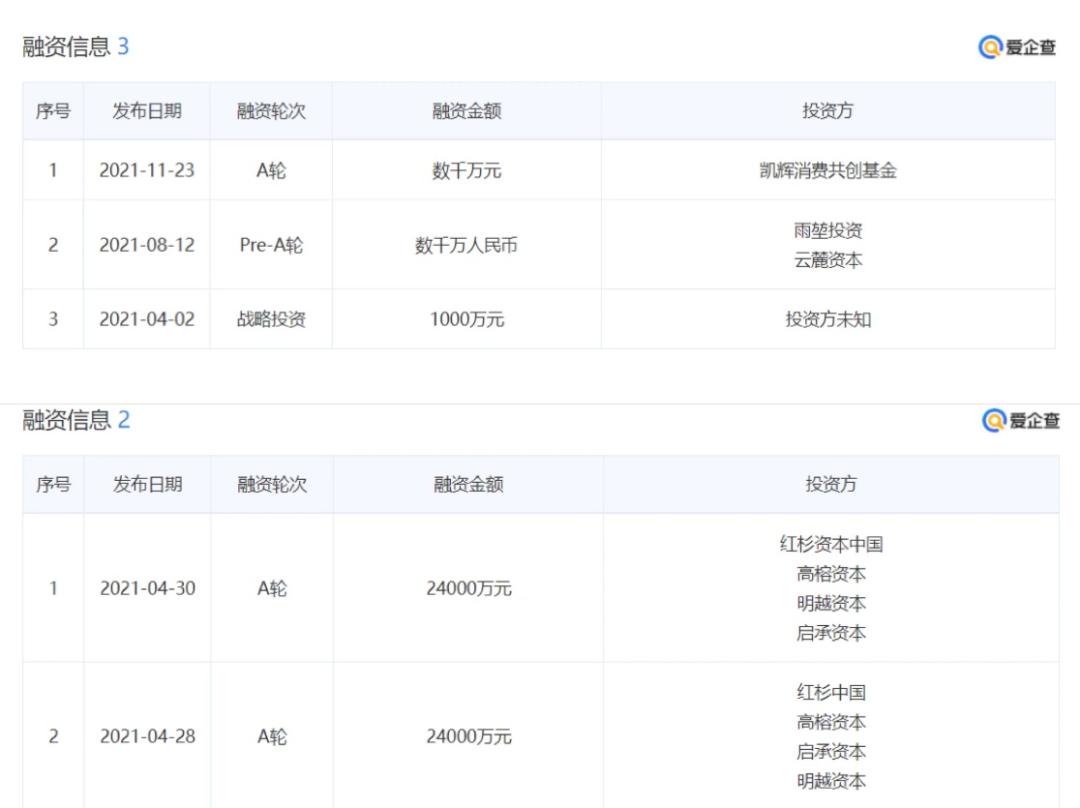Click the 爱企查 logo in the first section
Screen dimensions: 1080x808
[x=1017, y=48]
